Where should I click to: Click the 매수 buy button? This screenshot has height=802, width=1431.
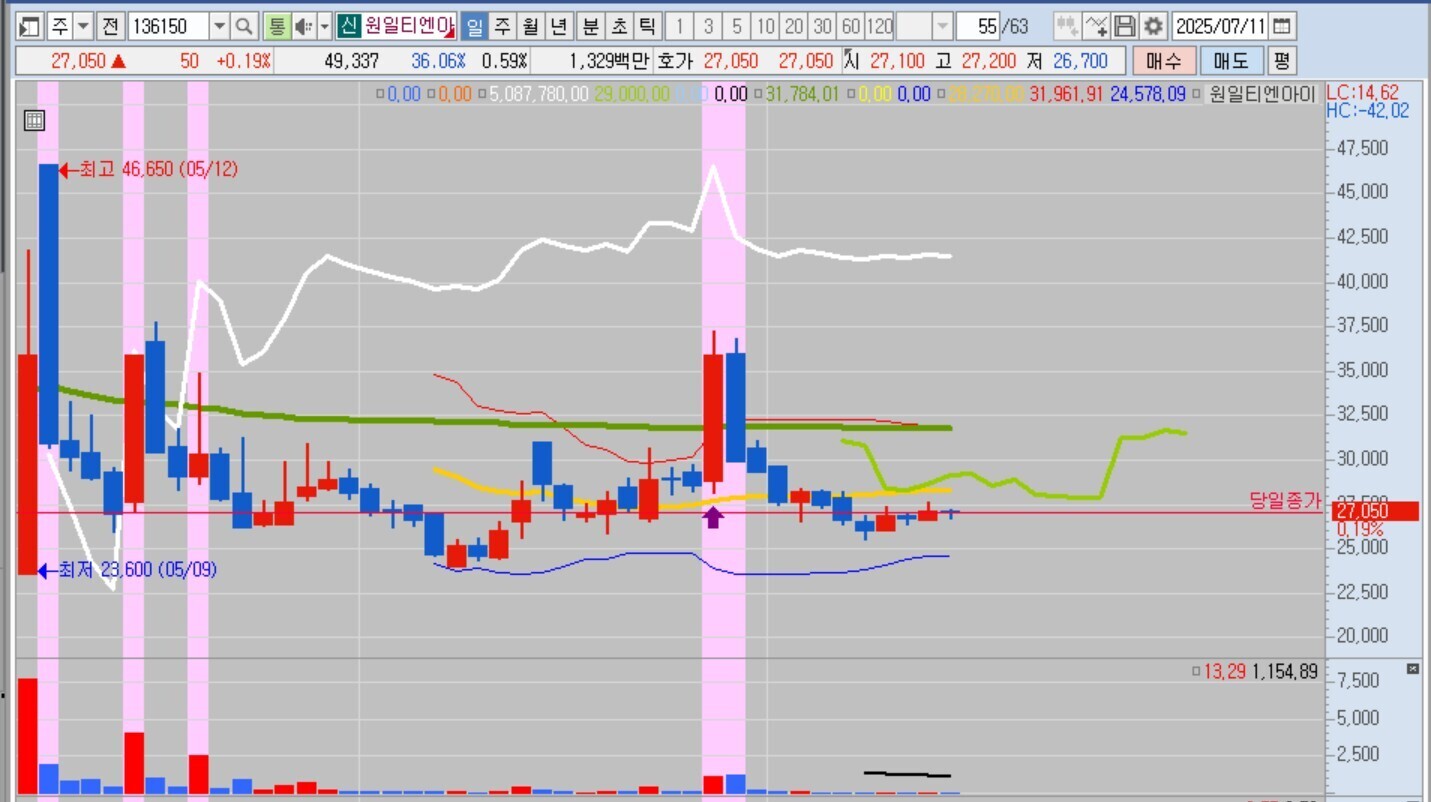coord(1163,61)
